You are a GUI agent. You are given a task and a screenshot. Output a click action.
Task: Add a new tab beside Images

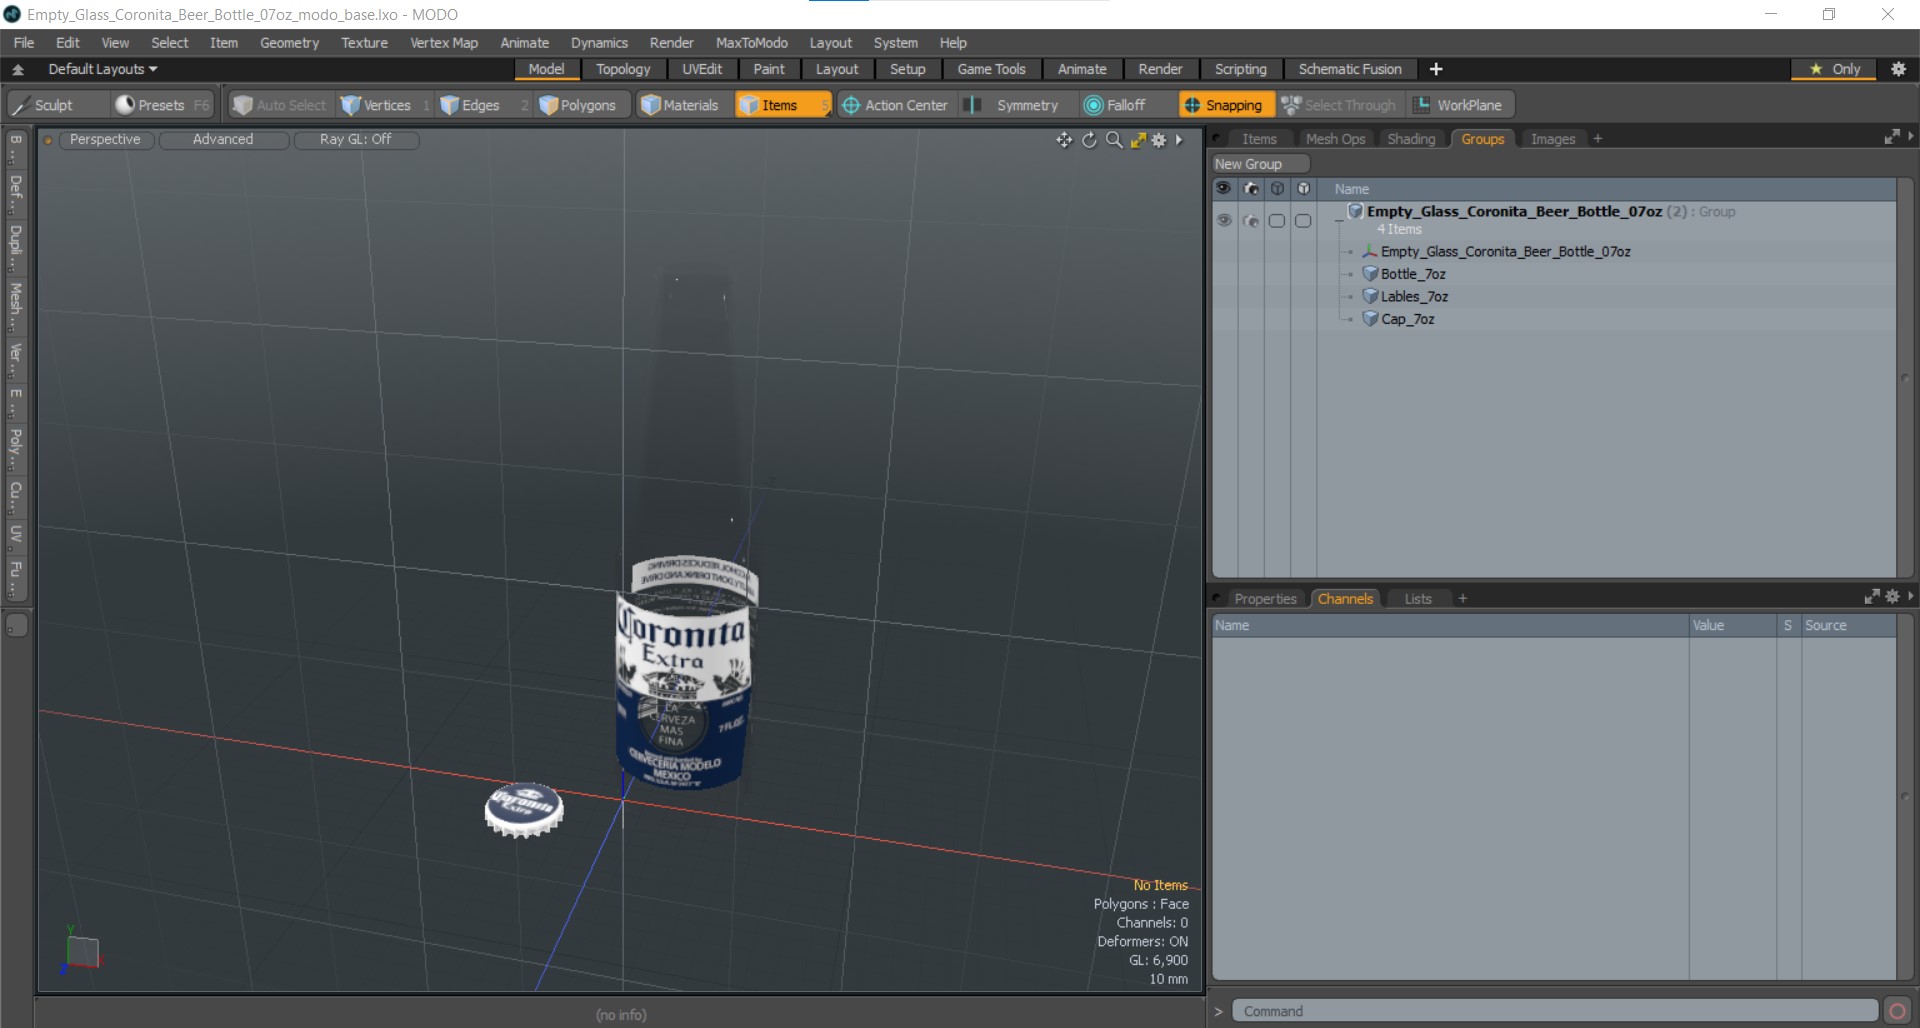pos(1598,139)
